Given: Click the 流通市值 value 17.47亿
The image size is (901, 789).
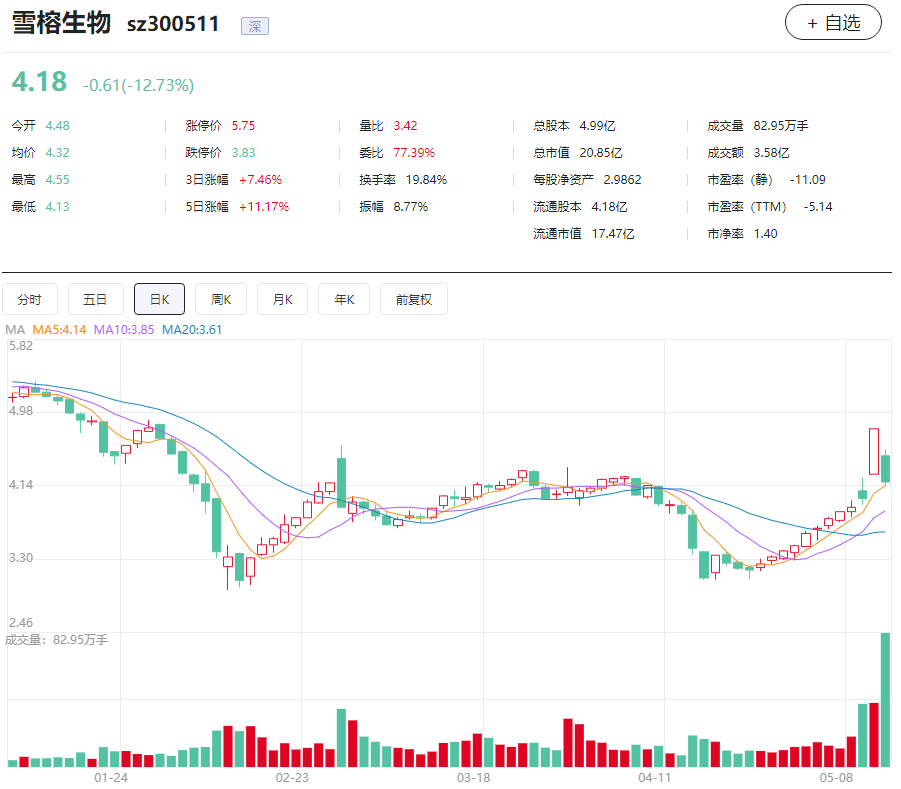Looking at the screenshot, I should [x=613, y=234].
